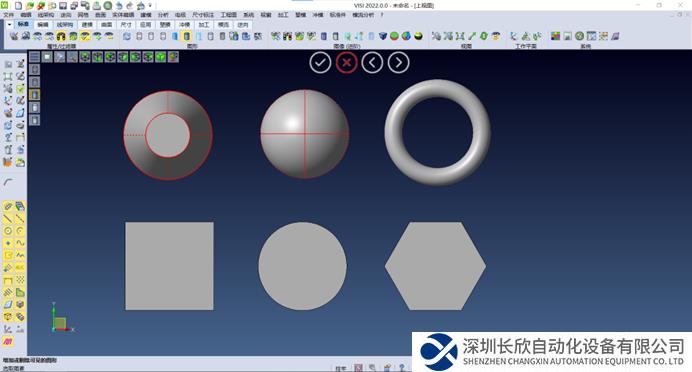692x372 pixels.
Task: Go forward with the right arrow circle
Action: 399,63
